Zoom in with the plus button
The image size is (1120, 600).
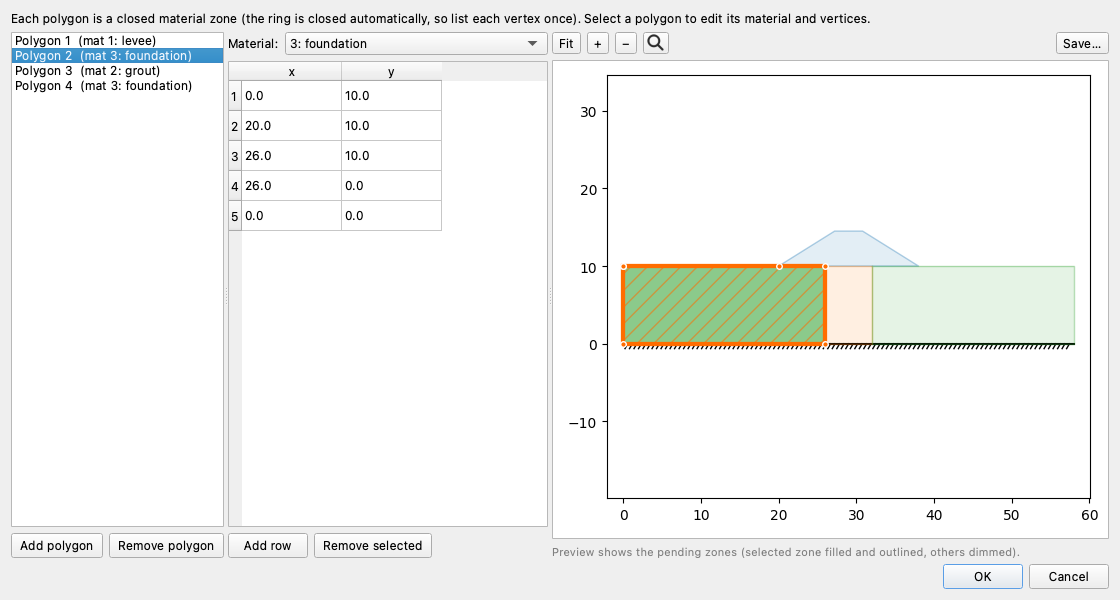(598, 44)
